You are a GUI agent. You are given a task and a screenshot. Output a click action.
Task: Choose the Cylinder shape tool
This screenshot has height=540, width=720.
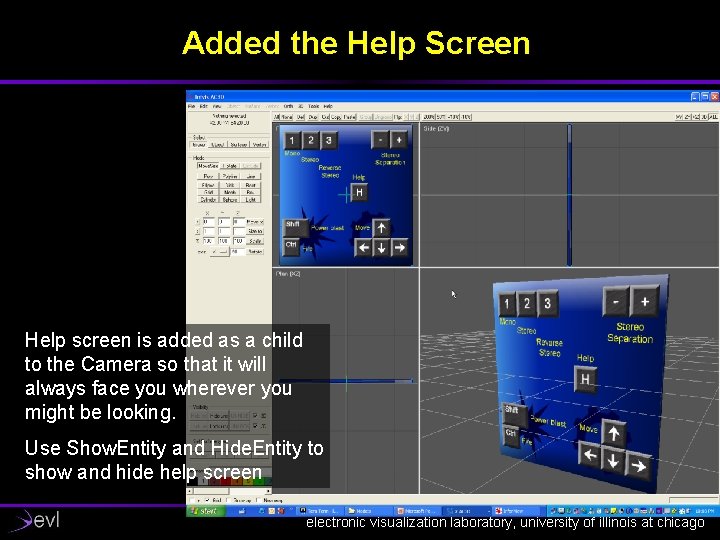(x=208, y=200)
